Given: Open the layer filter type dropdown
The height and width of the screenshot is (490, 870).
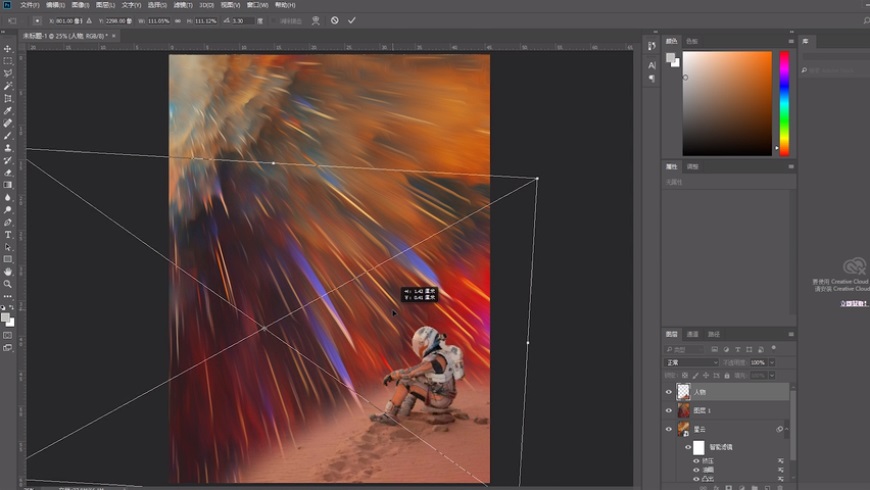Looking at the screenshot, I should pyautogui.click(x=684, y=349).
